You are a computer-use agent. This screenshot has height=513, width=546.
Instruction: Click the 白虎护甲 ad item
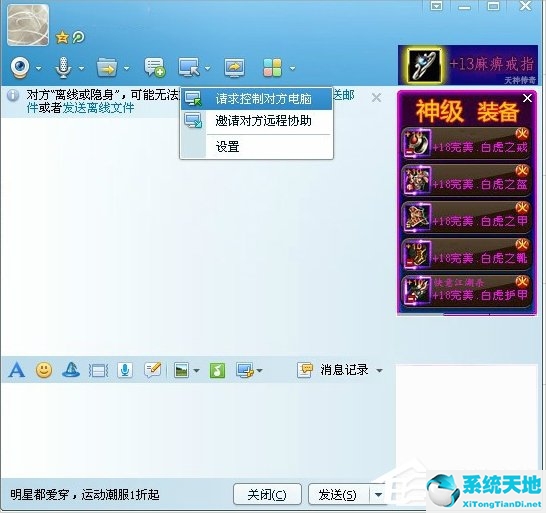[x=466, y=291]
